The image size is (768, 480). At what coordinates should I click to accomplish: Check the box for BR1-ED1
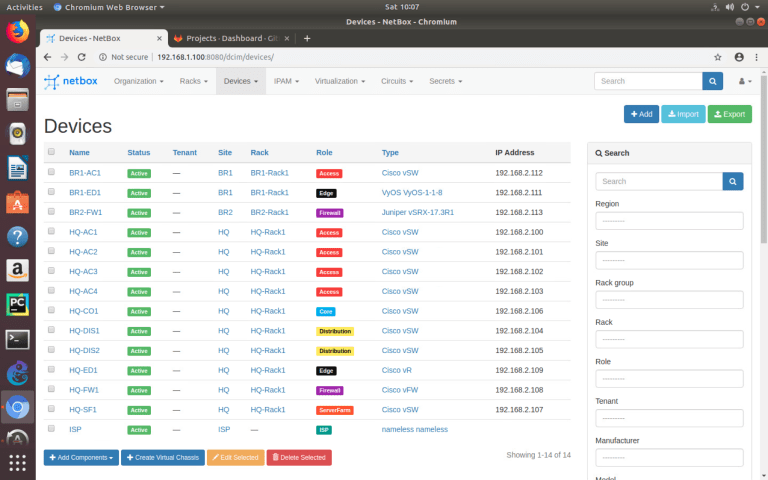click(51, 192)
